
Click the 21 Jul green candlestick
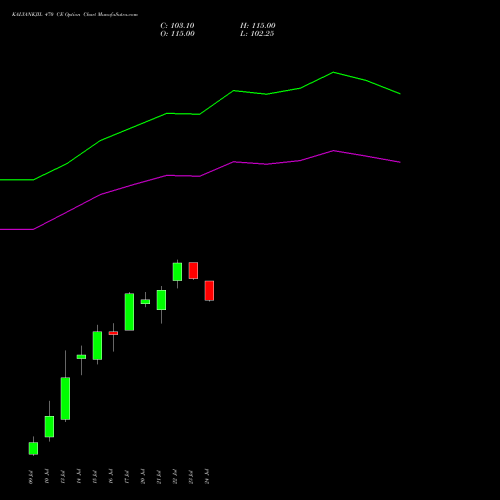(161, 300)
